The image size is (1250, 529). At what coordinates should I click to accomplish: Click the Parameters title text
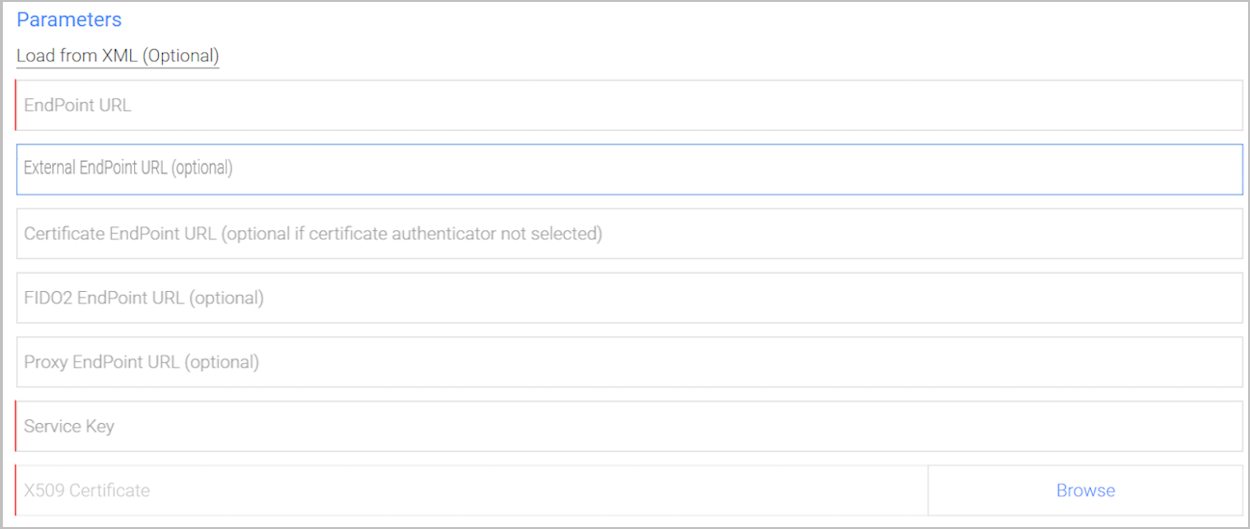tap(69, 20)
